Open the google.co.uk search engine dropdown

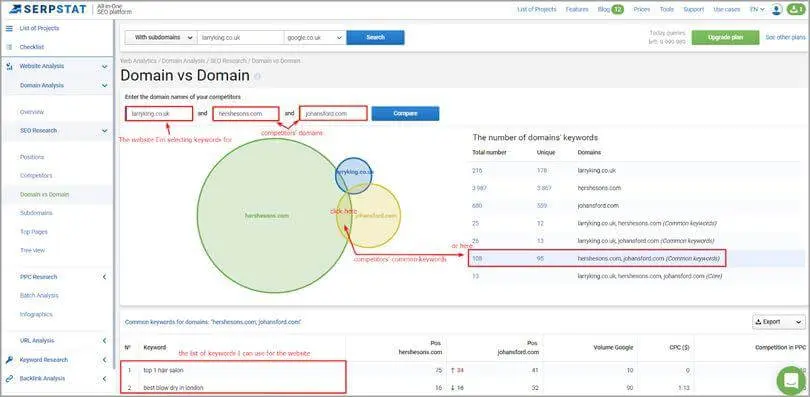315,38
